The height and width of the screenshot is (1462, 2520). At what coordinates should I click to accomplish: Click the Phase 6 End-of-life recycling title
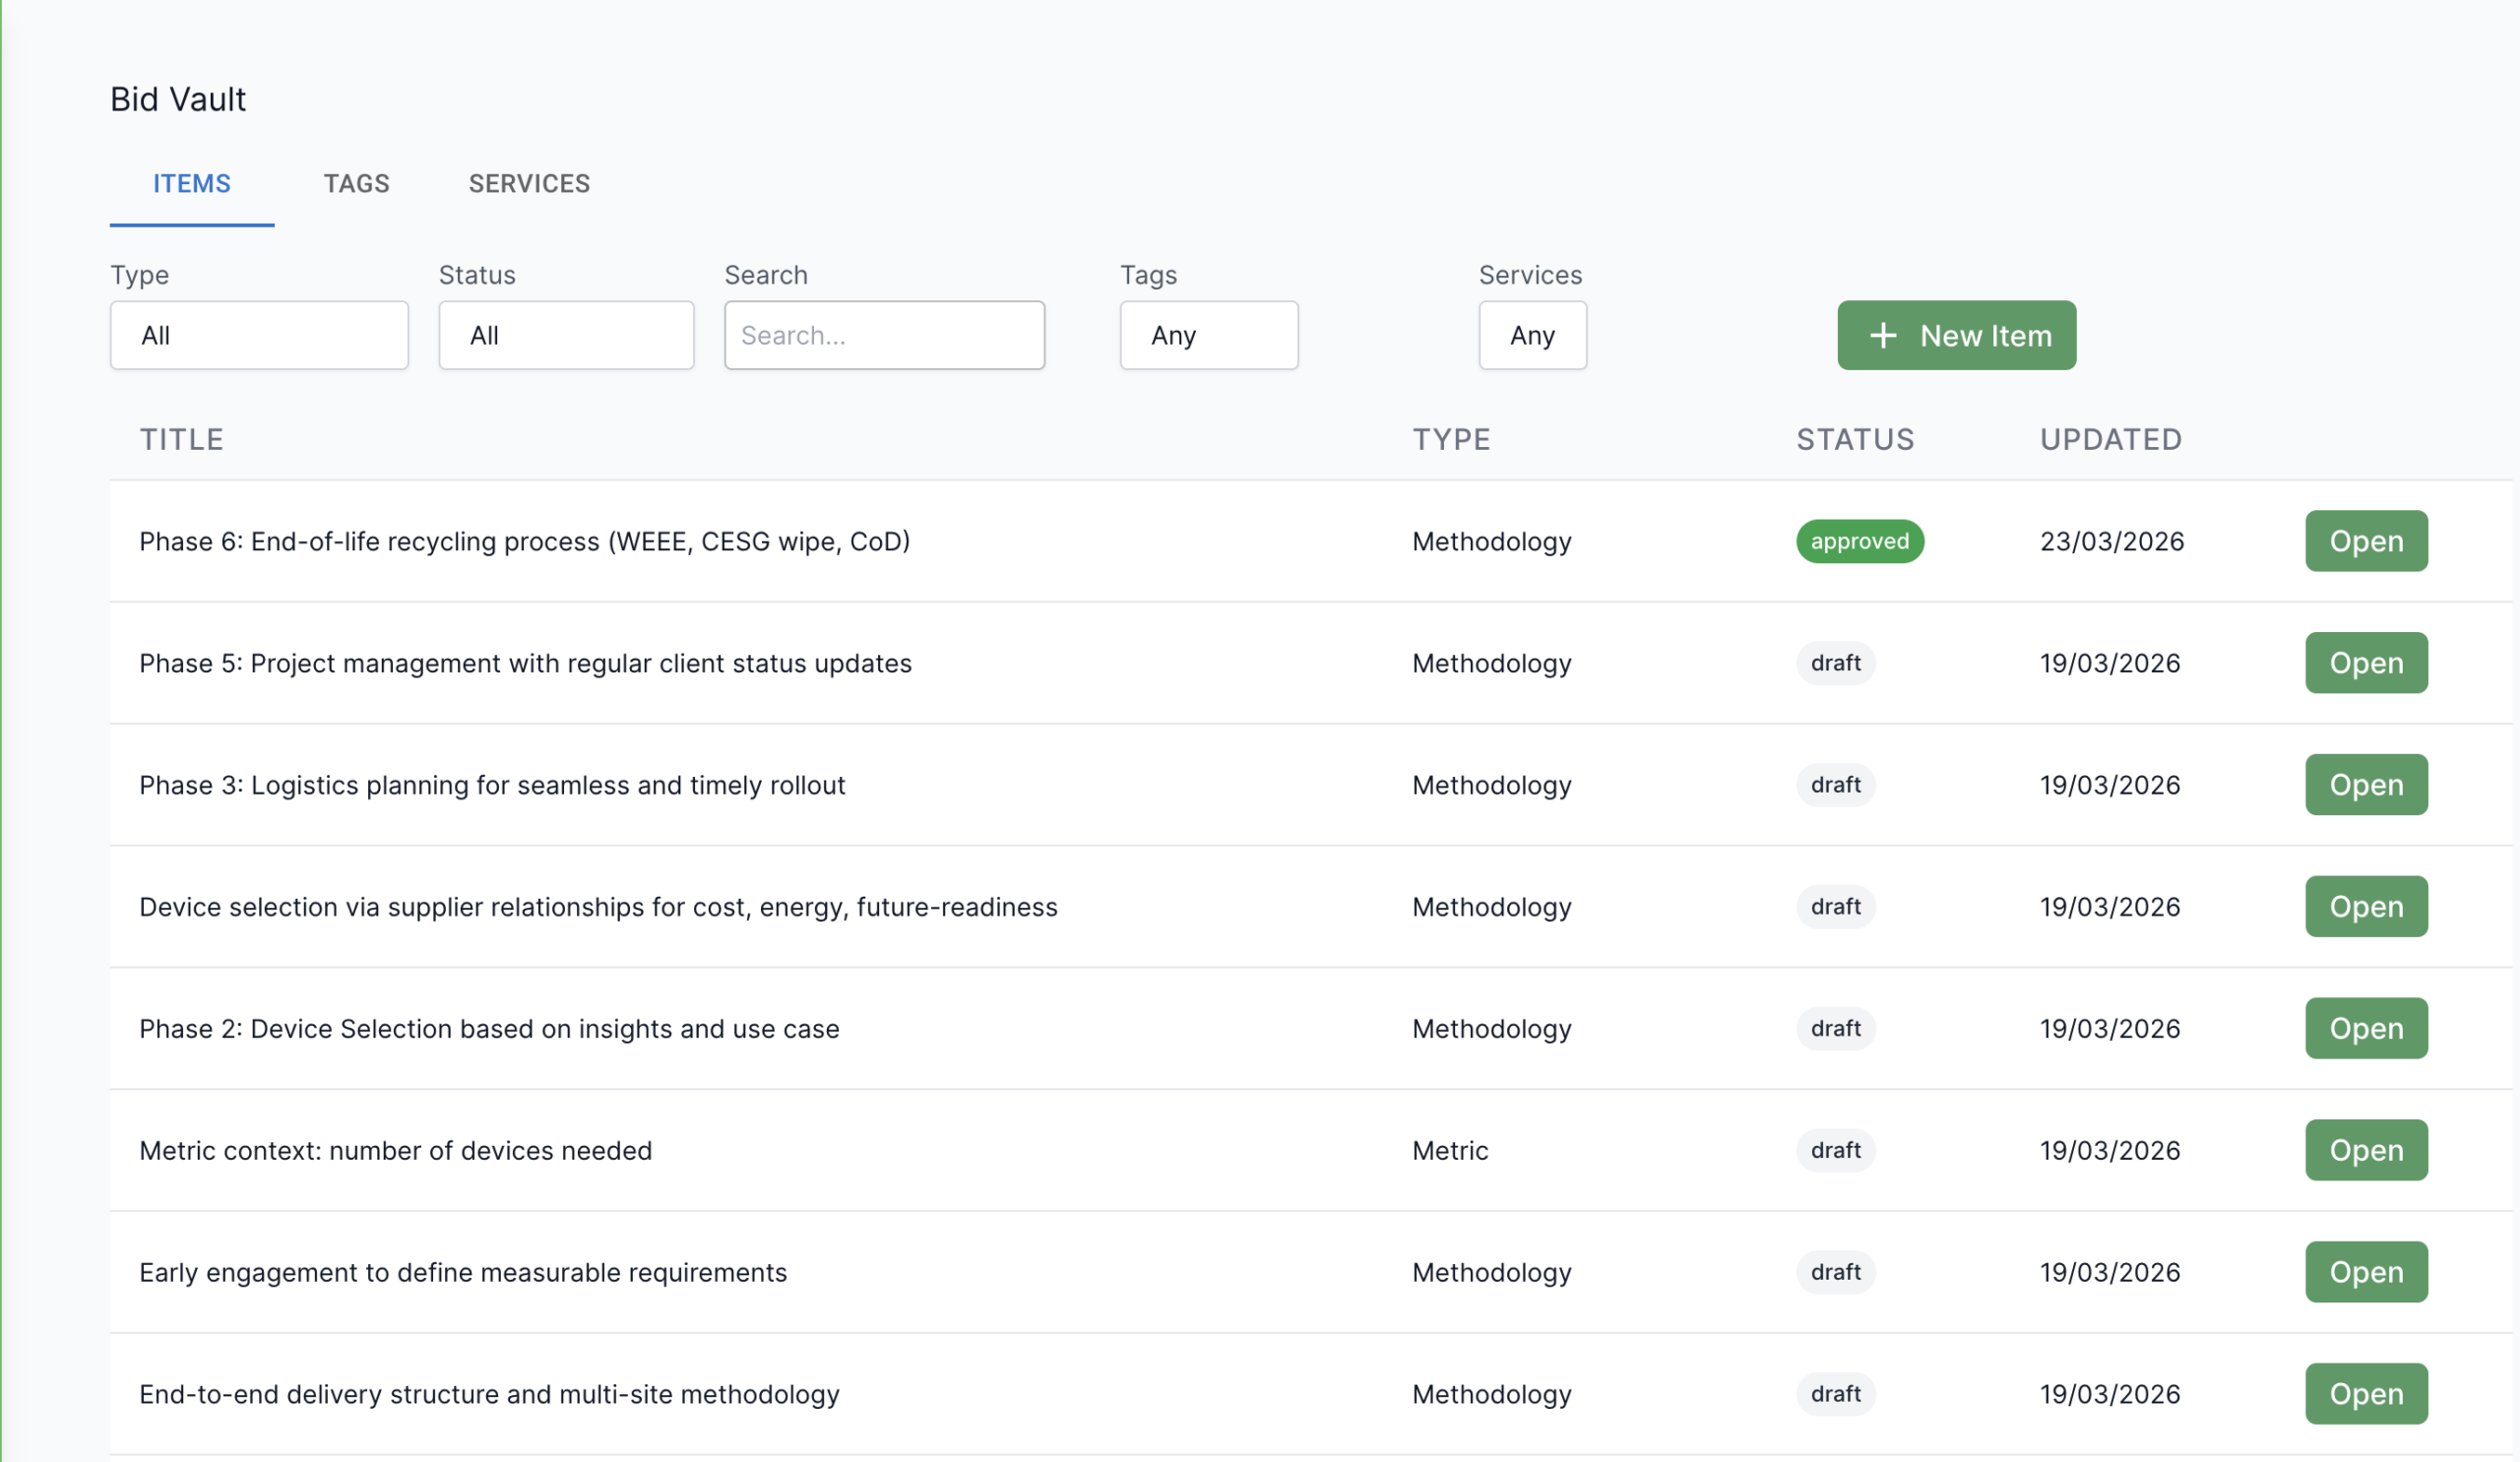(524, 541)
